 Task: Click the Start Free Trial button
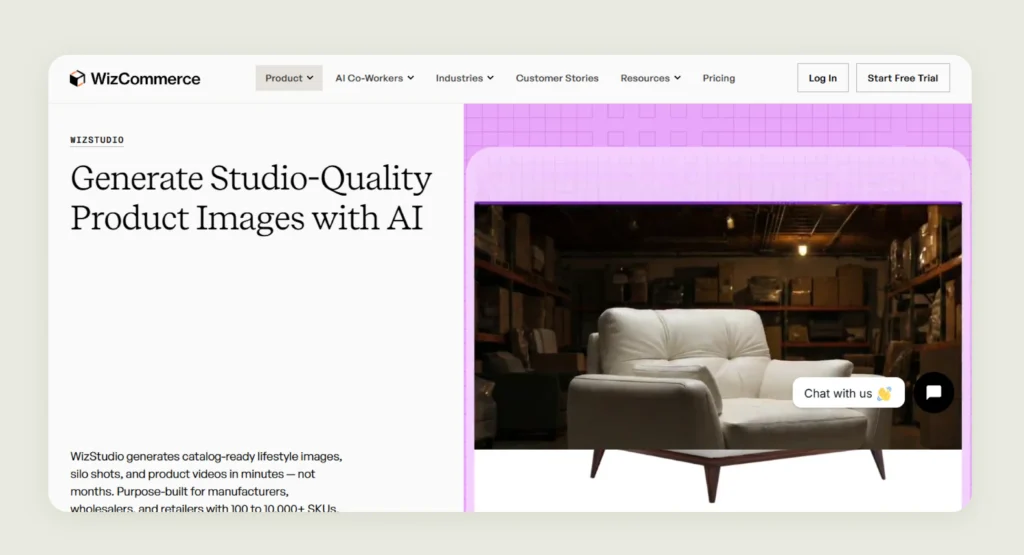(x=903, y=78)
